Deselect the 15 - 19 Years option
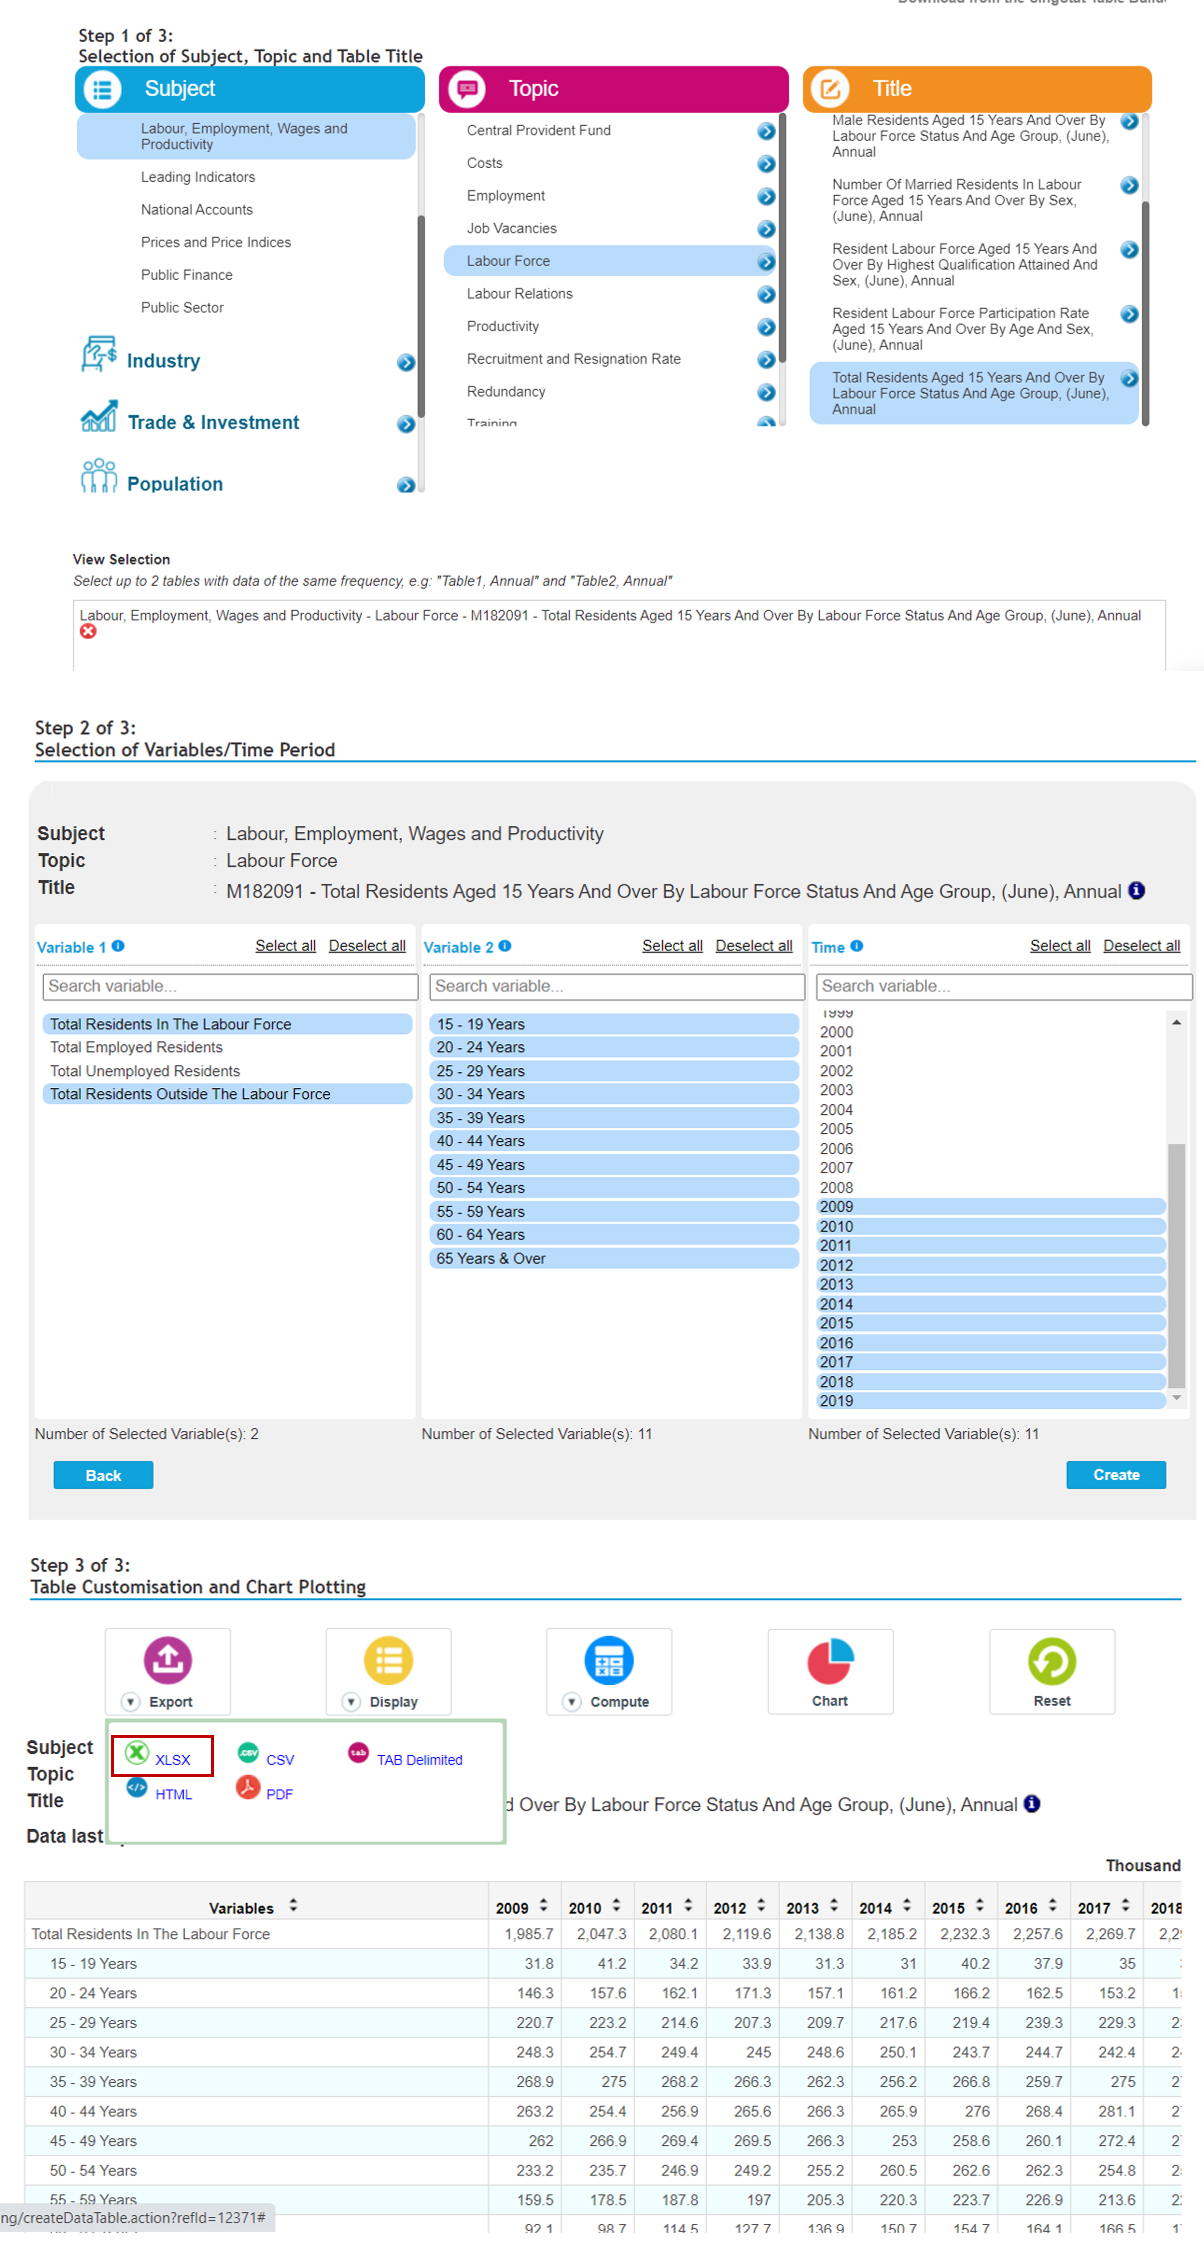Viewport: 1204px width, 2243px height. [480, 1024]
